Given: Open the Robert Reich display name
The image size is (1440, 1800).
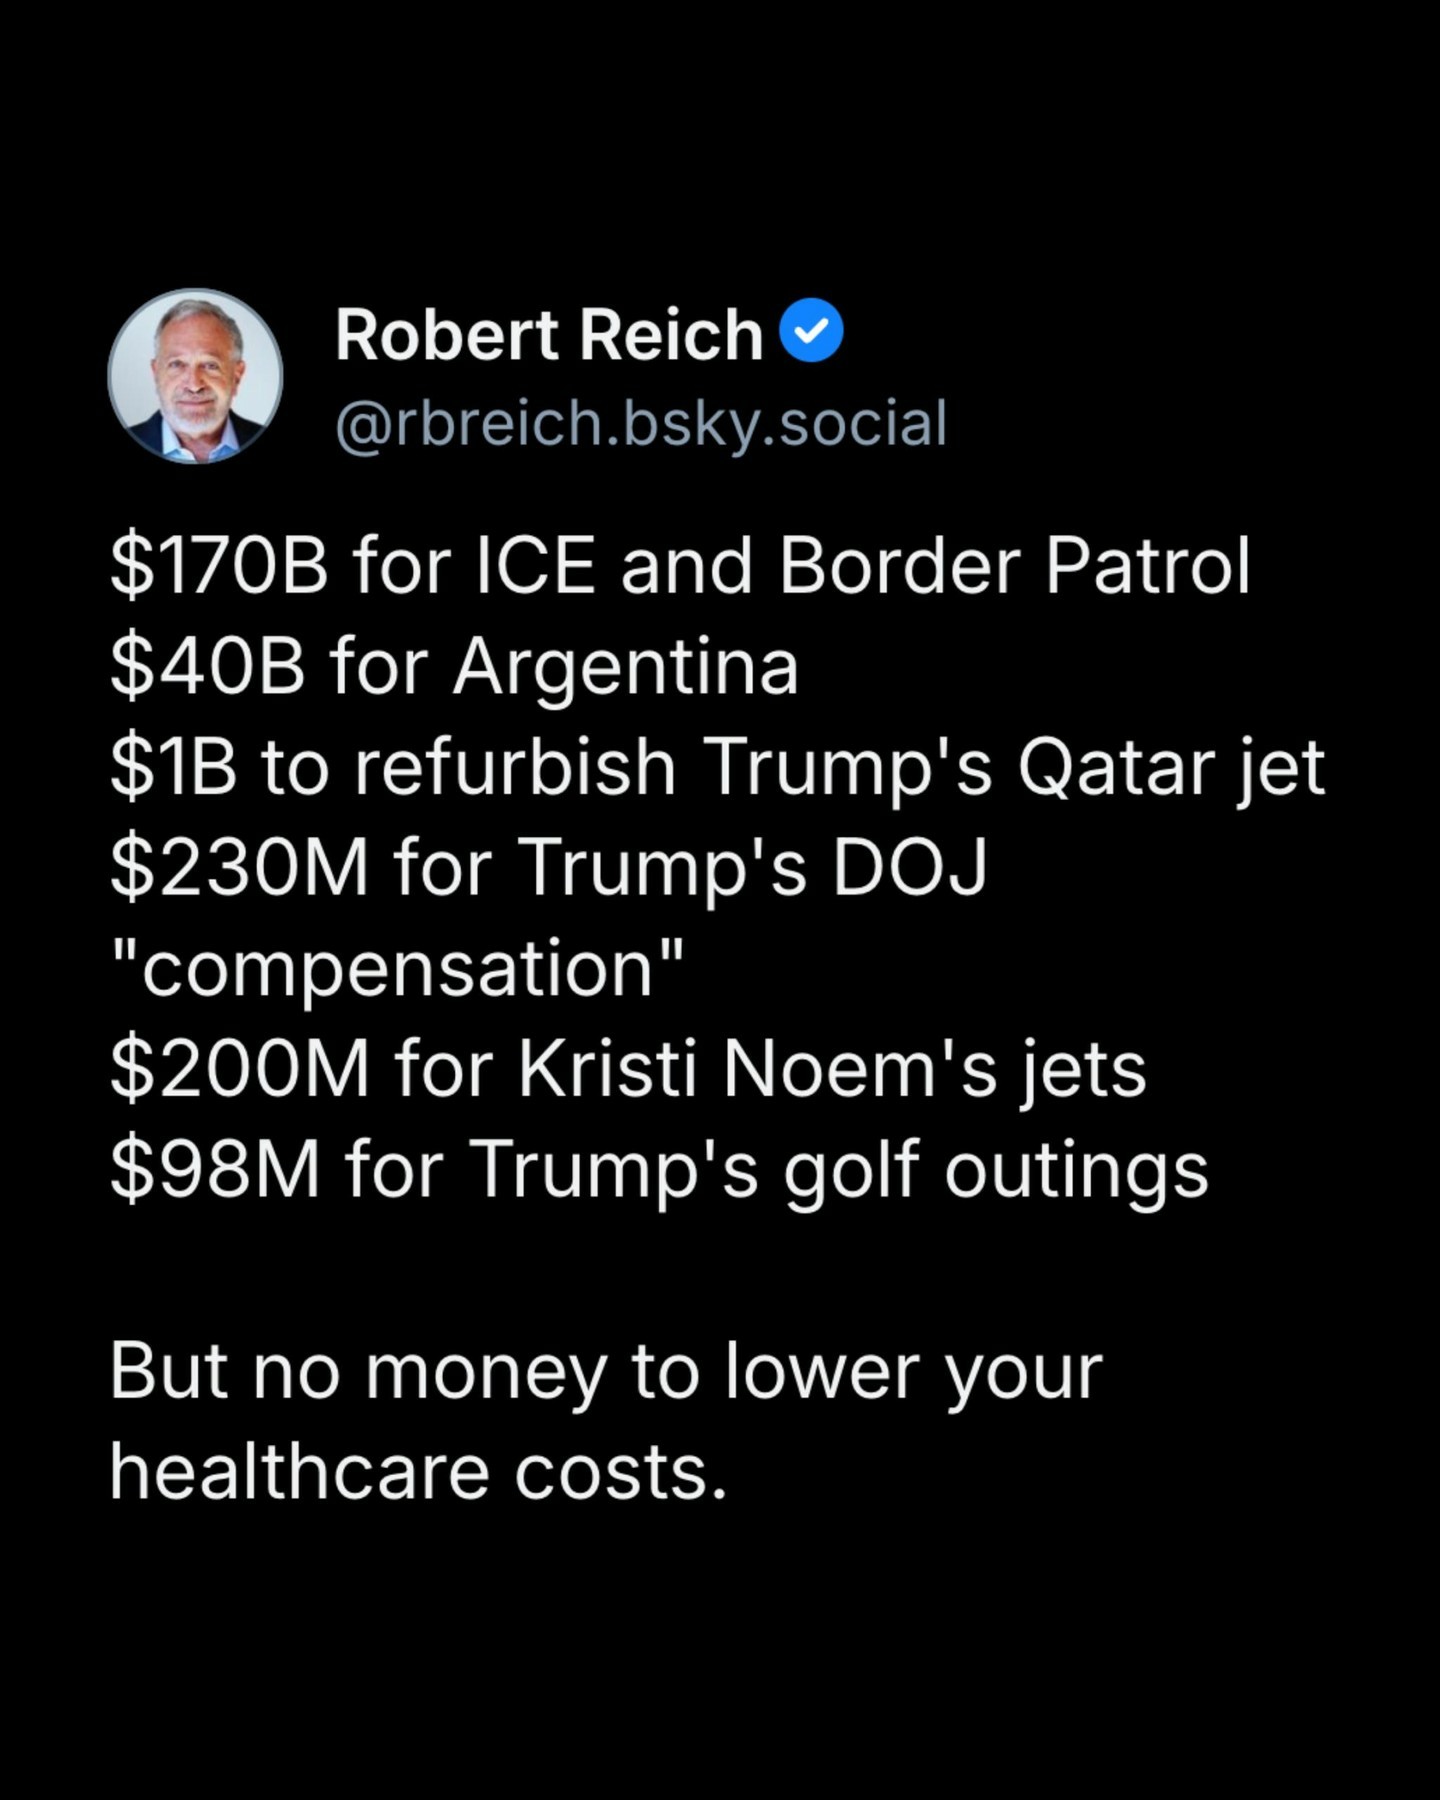Looking at the screenshot, I should pyautogui.click(x=549, y=334).
